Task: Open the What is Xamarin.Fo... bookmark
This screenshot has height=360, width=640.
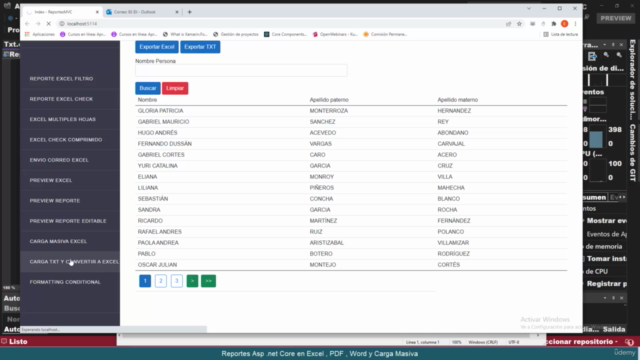Action: [x=185, y=34]
